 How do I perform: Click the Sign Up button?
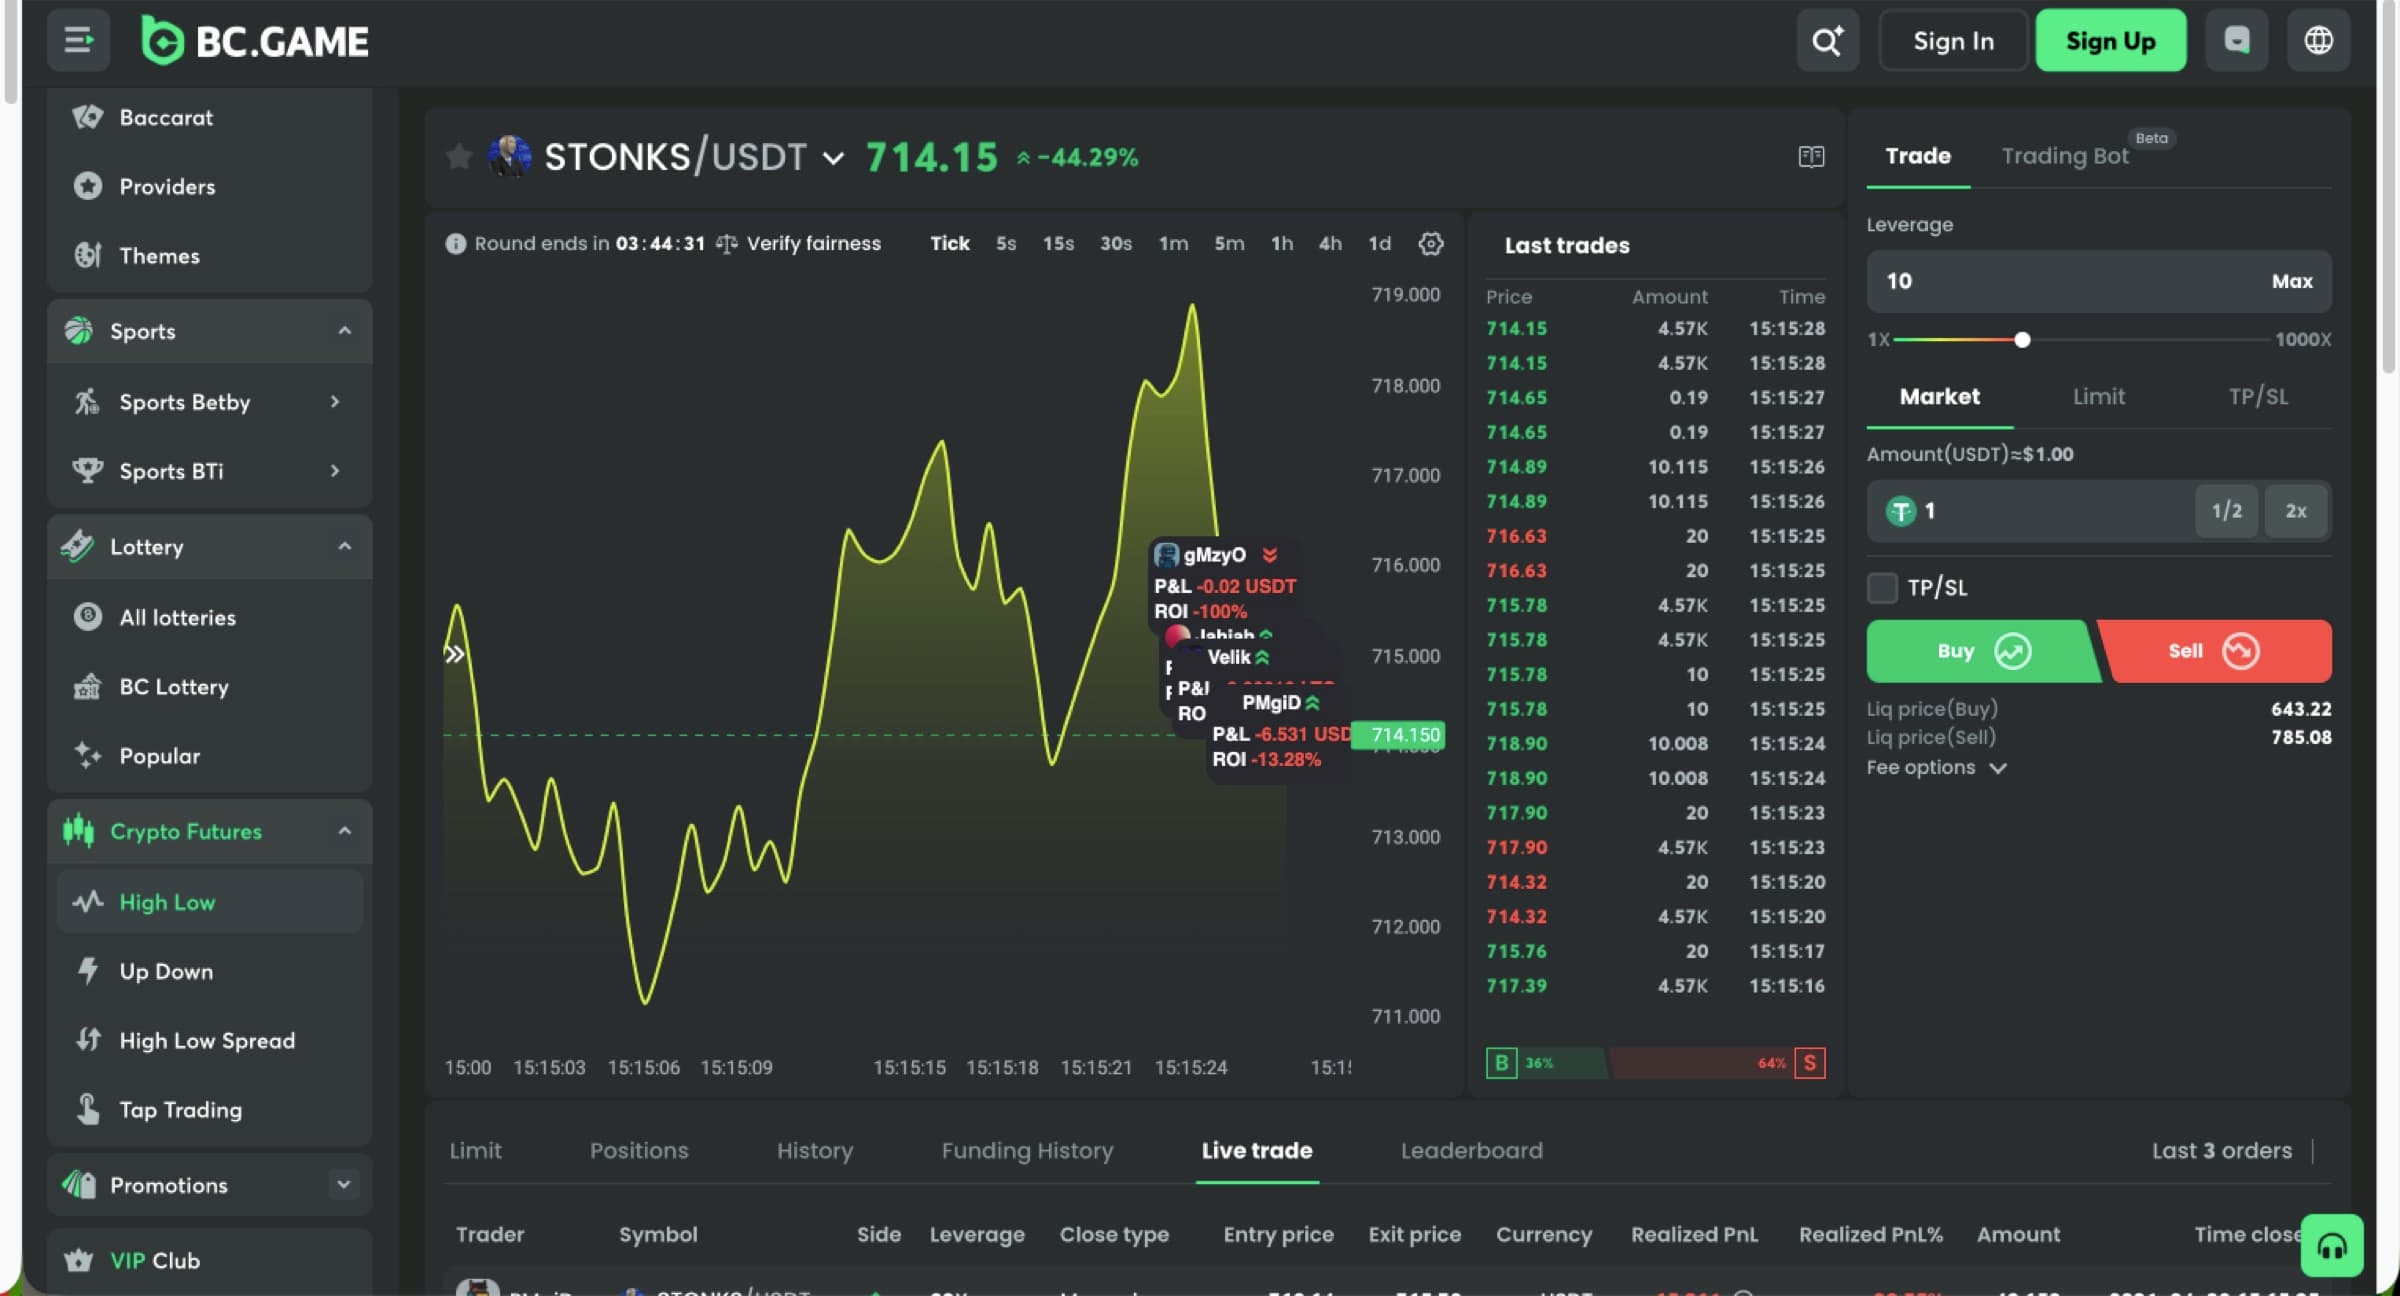tap(2110, 41)
